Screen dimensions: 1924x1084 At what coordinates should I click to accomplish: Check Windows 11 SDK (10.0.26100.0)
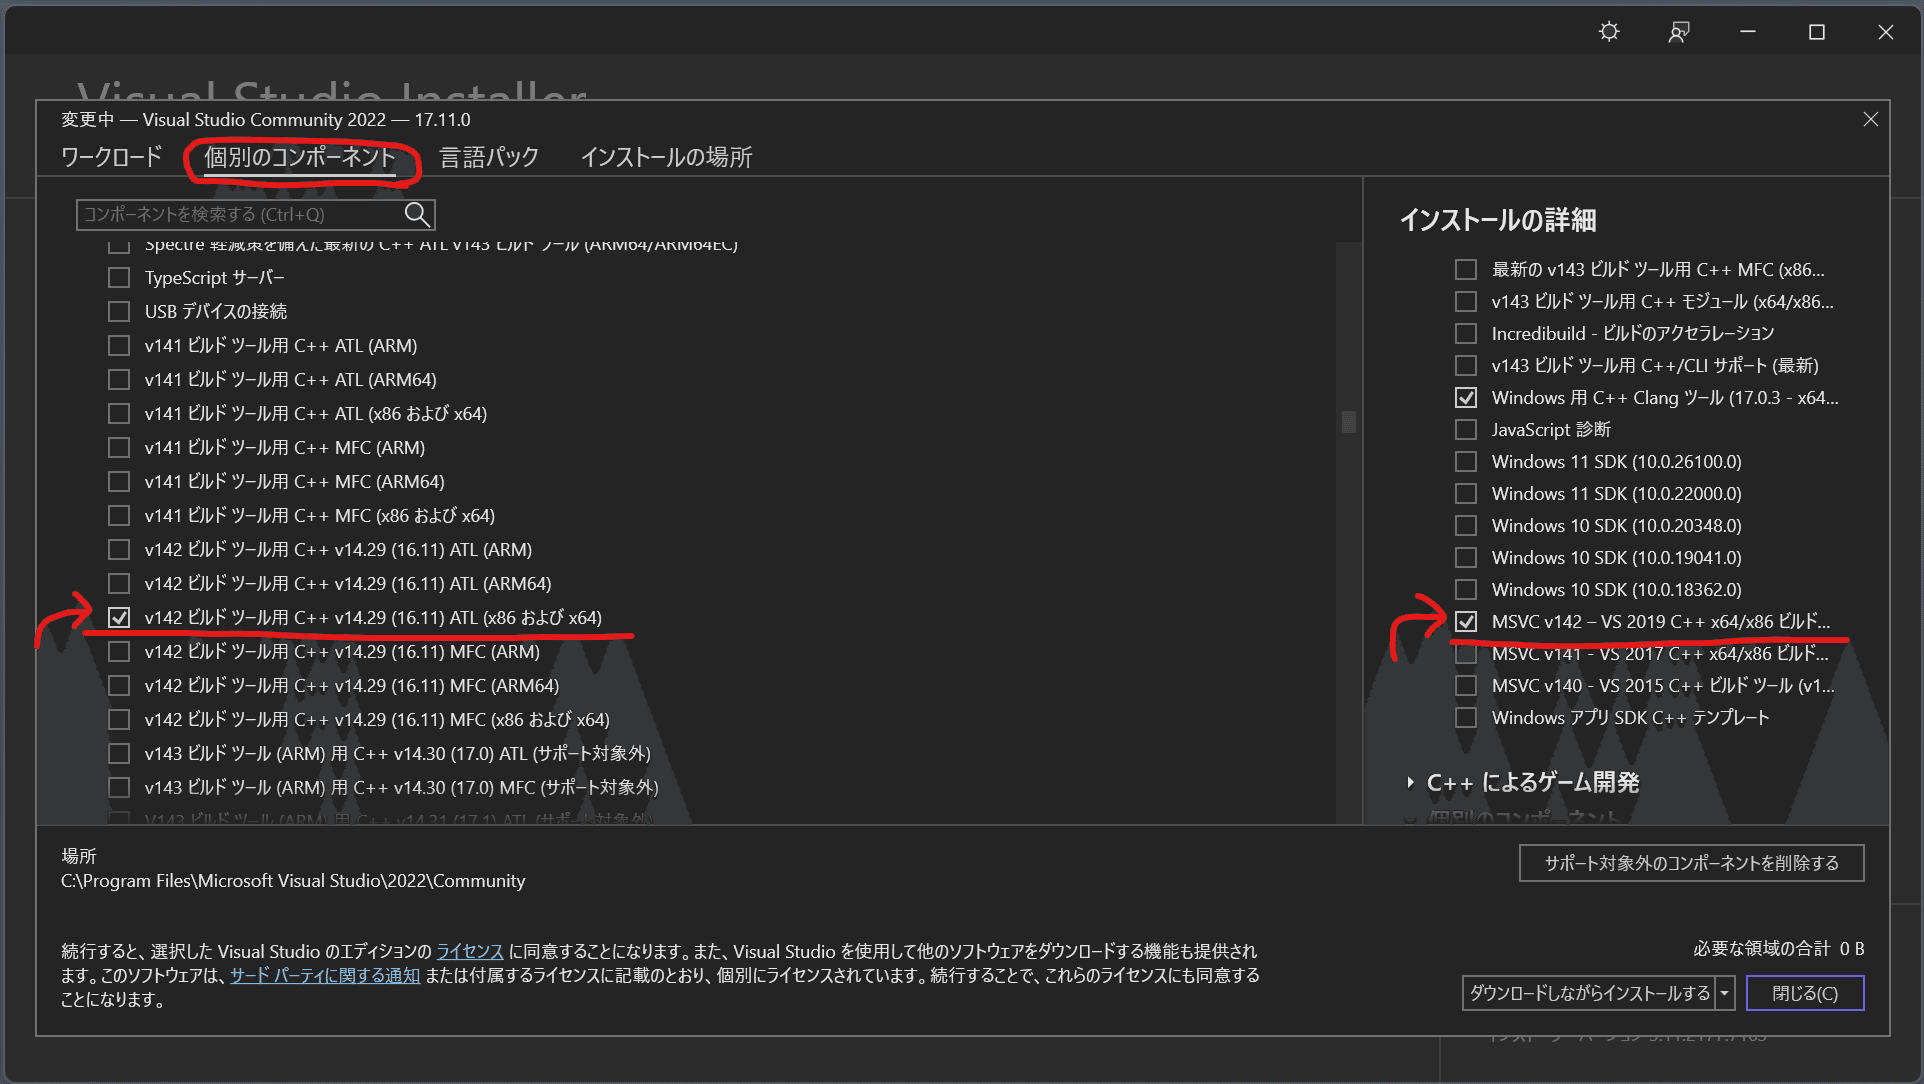1466,461
